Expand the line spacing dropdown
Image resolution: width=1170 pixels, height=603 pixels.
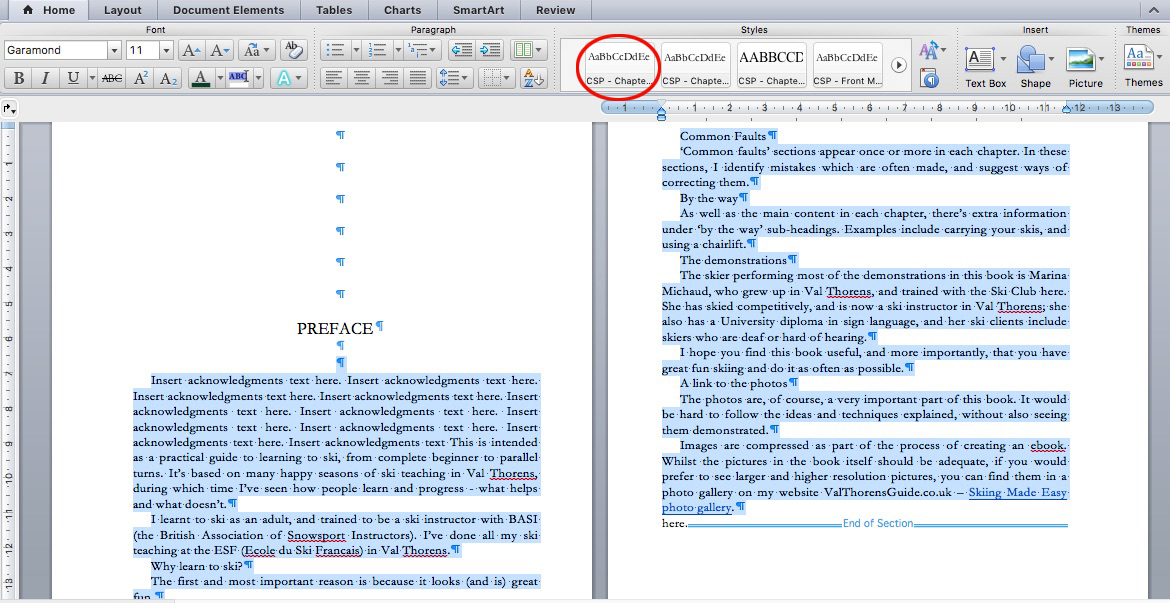point(467,78)
